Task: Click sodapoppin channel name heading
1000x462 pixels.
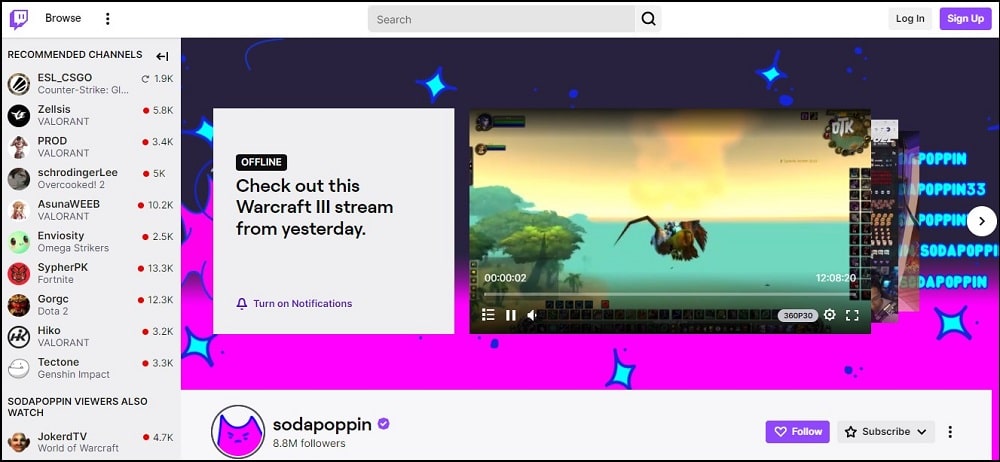Action: pos(323,424)
